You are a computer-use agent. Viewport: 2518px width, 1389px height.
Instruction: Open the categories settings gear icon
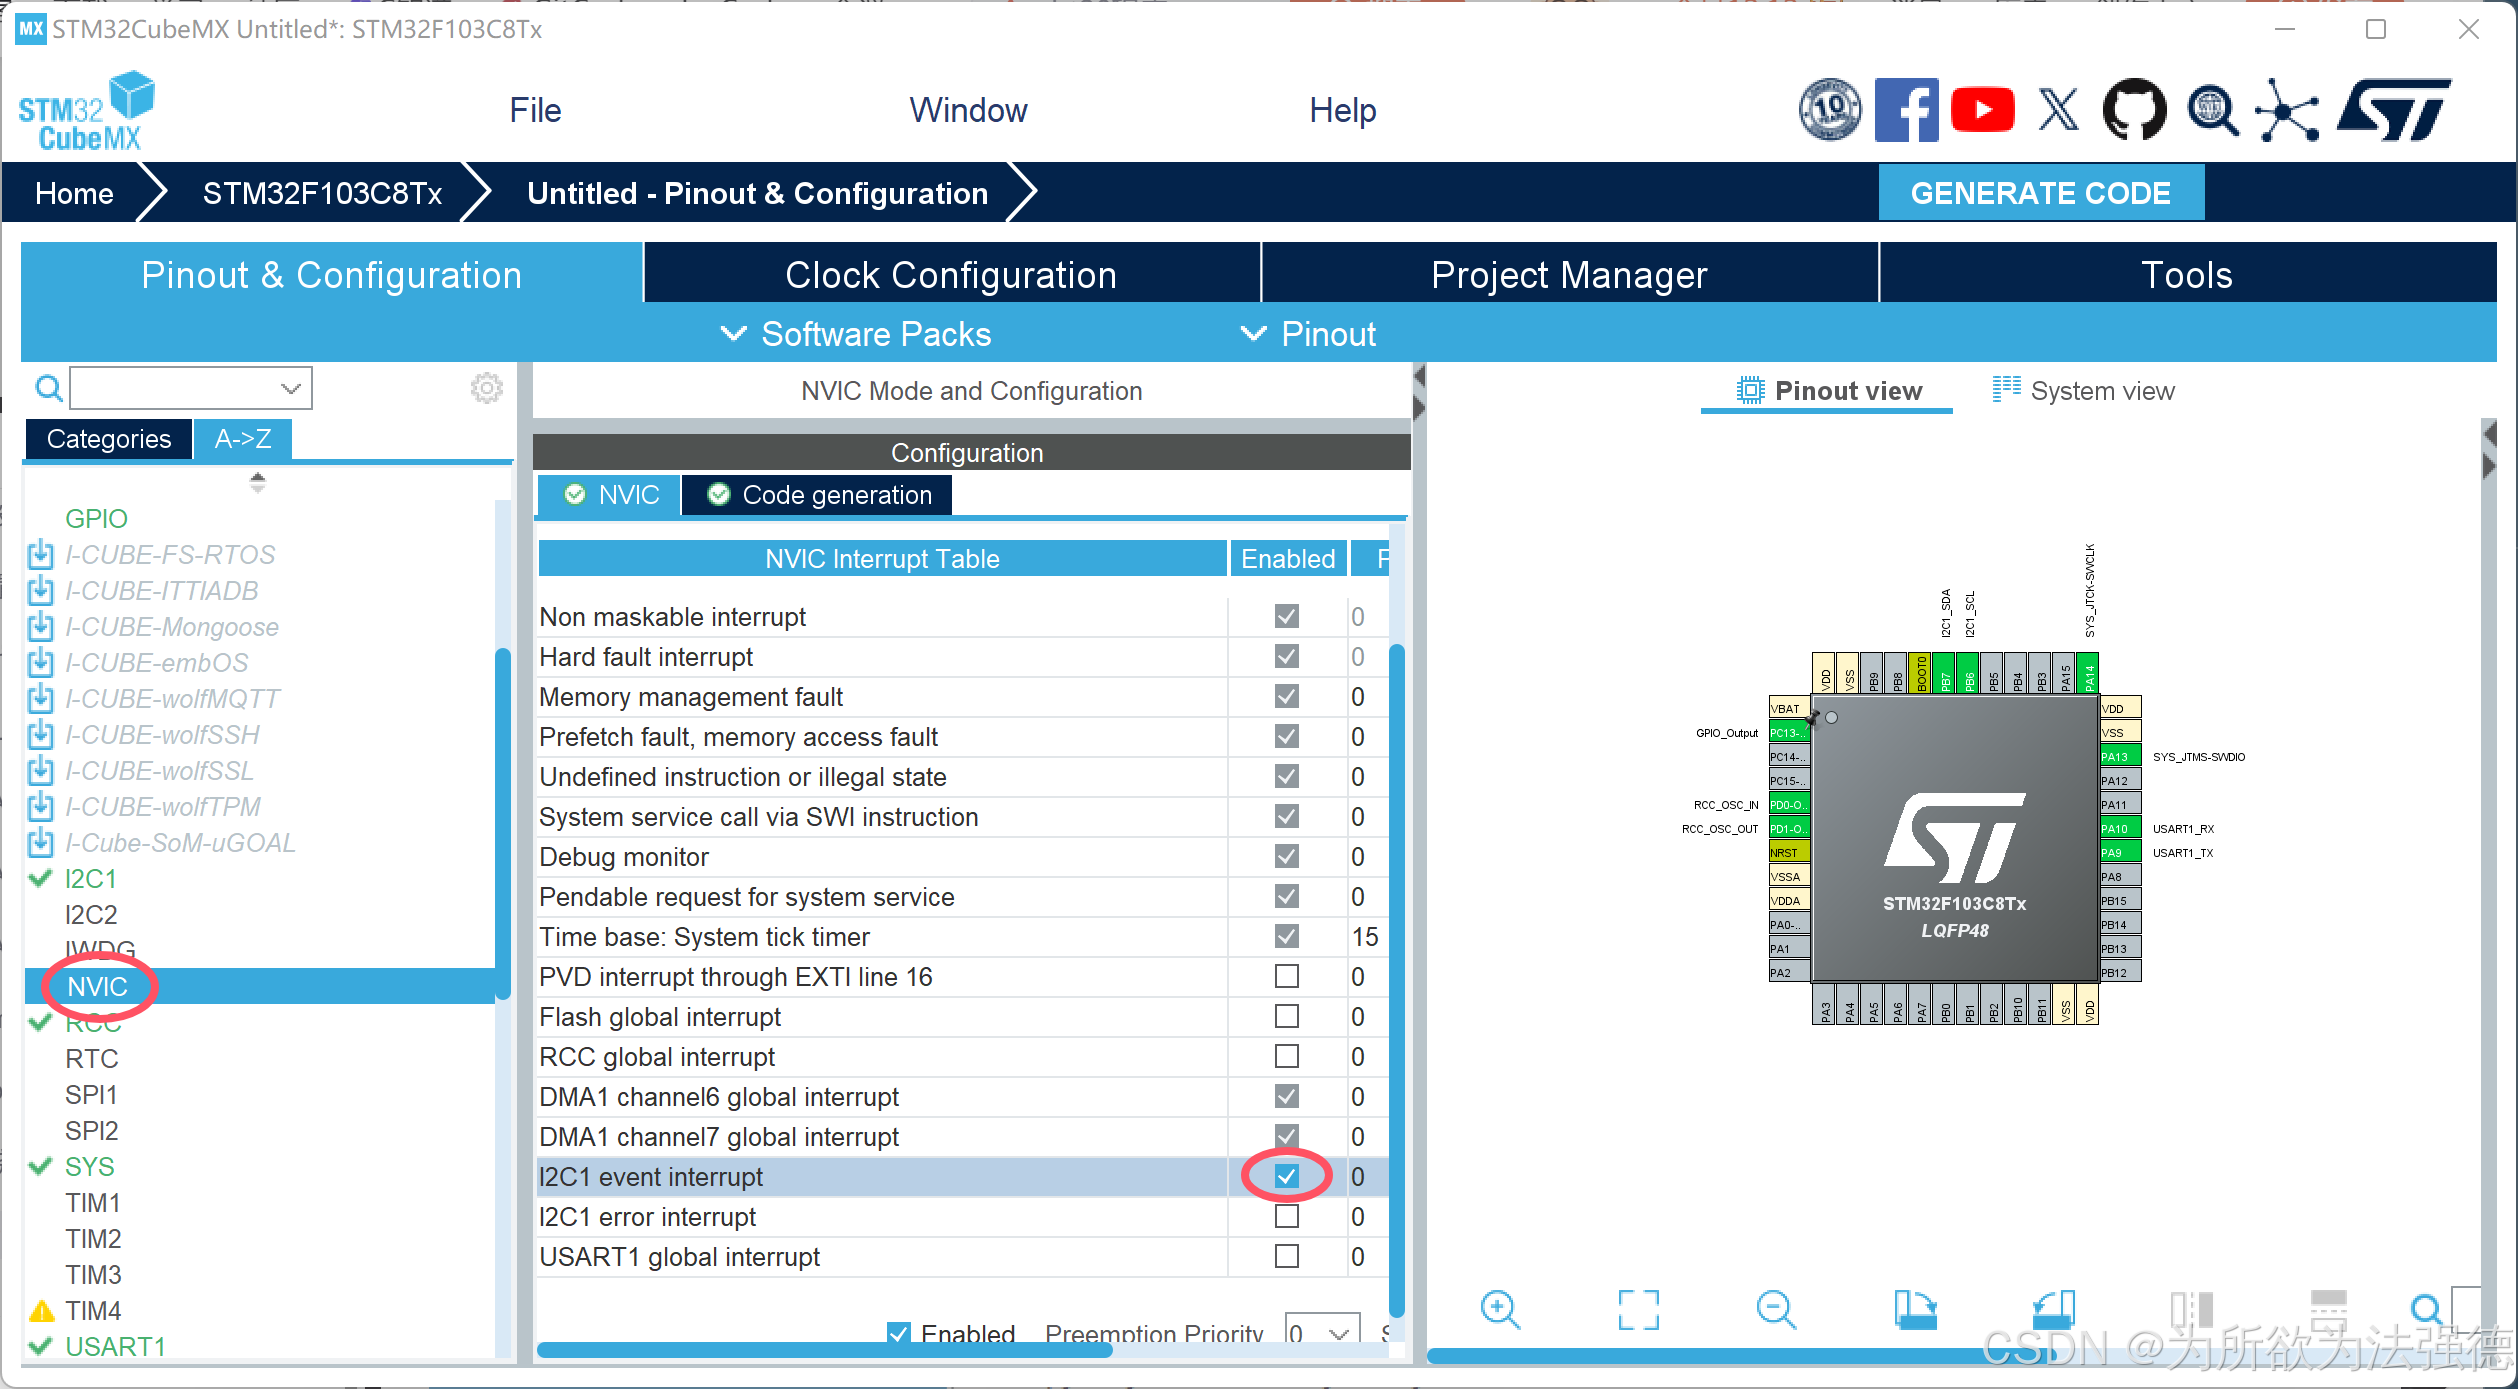(x=486, y=388)
